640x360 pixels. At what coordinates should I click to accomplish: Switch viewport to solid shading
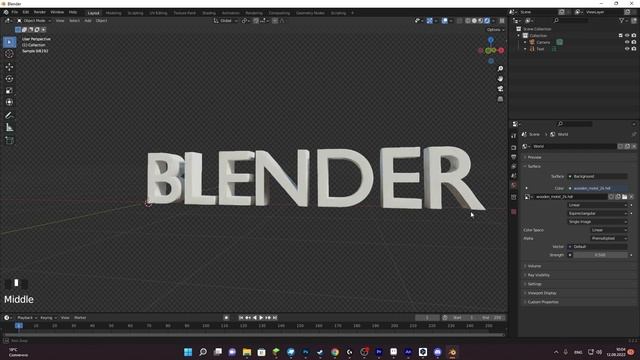pos(474,21)
